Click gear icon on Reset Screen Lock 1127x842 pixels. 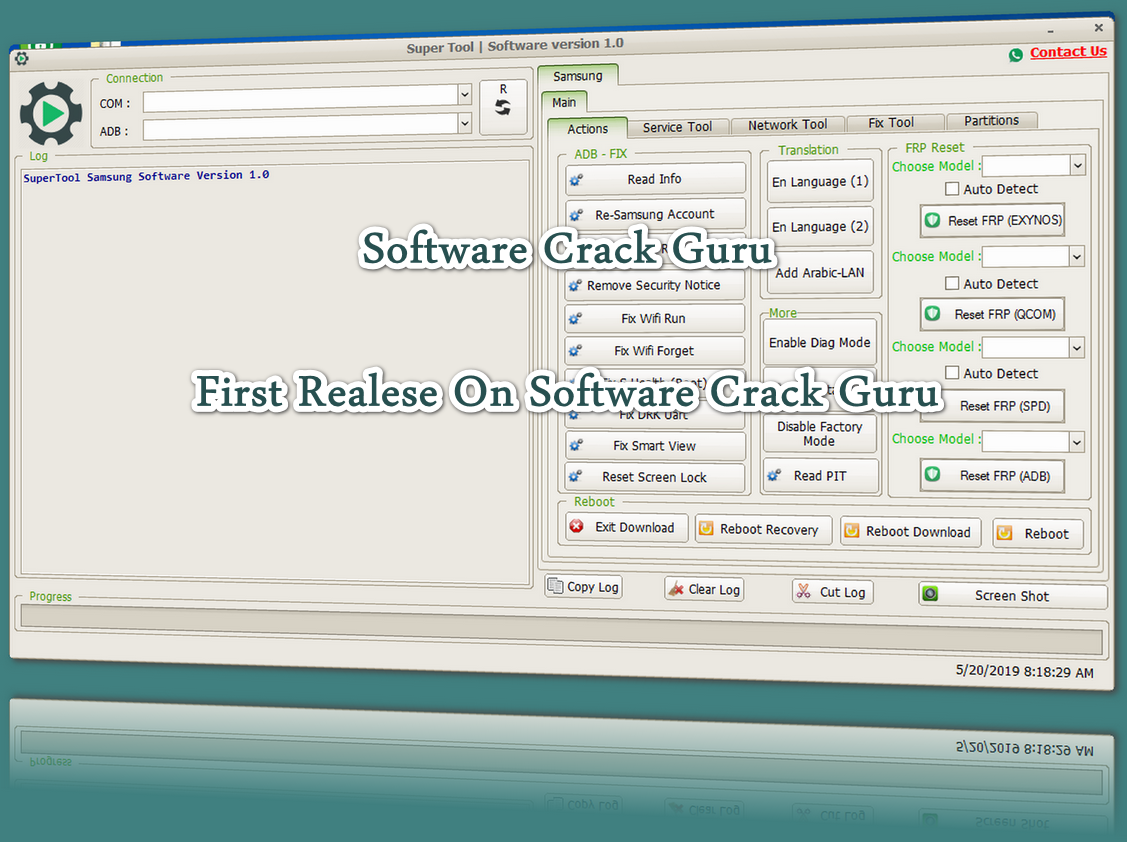(x=576, y=477)
